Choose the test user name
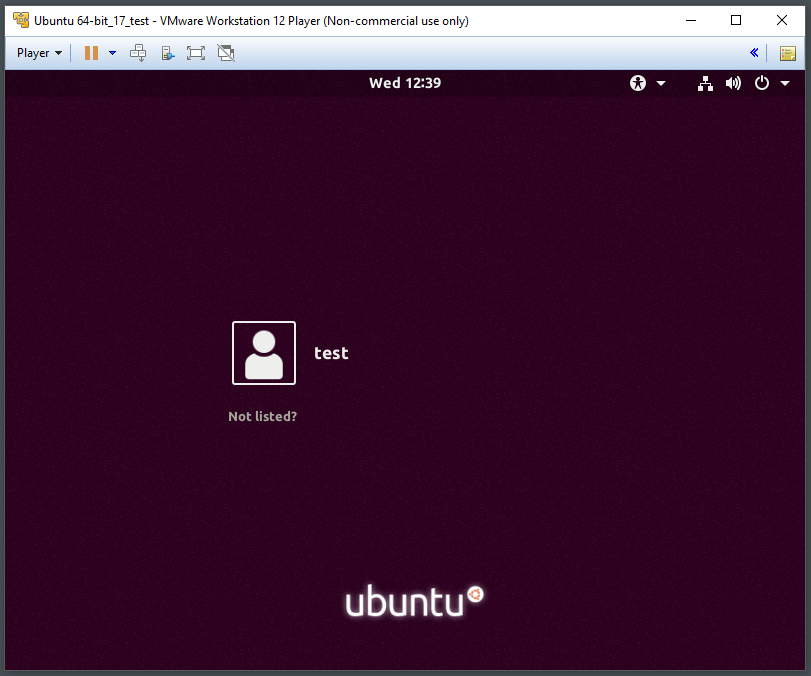The height and width of the screenshot is (676, 811). 331,353
